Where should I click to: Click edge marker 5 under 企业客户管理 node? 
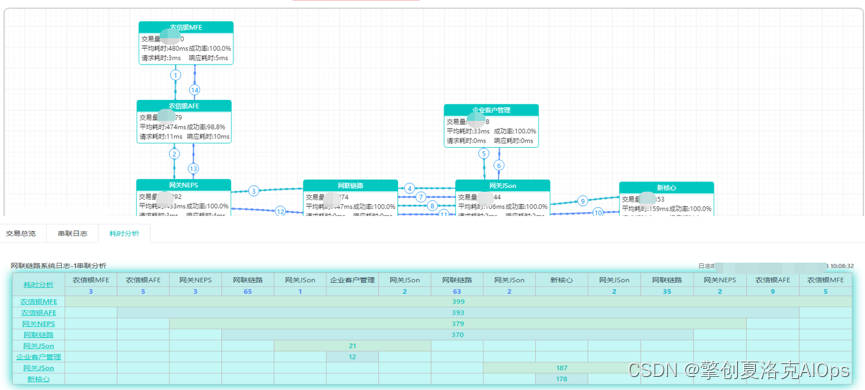(484, 154)
